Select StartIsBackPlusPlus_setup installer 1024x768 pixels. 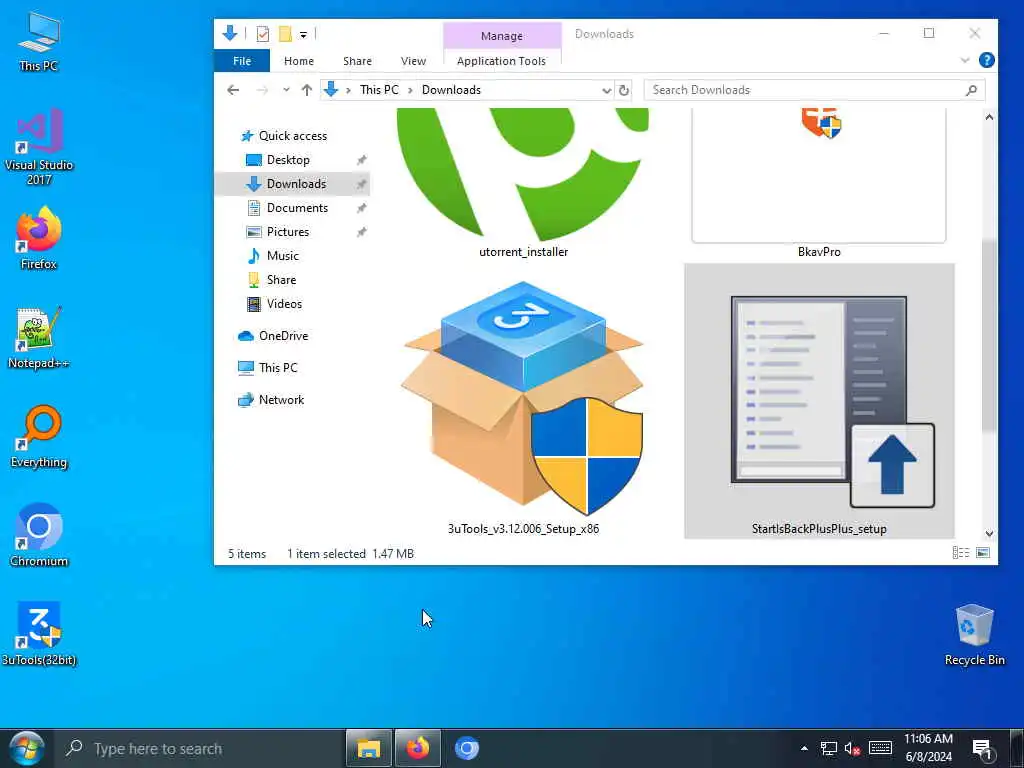pos(819,401)
